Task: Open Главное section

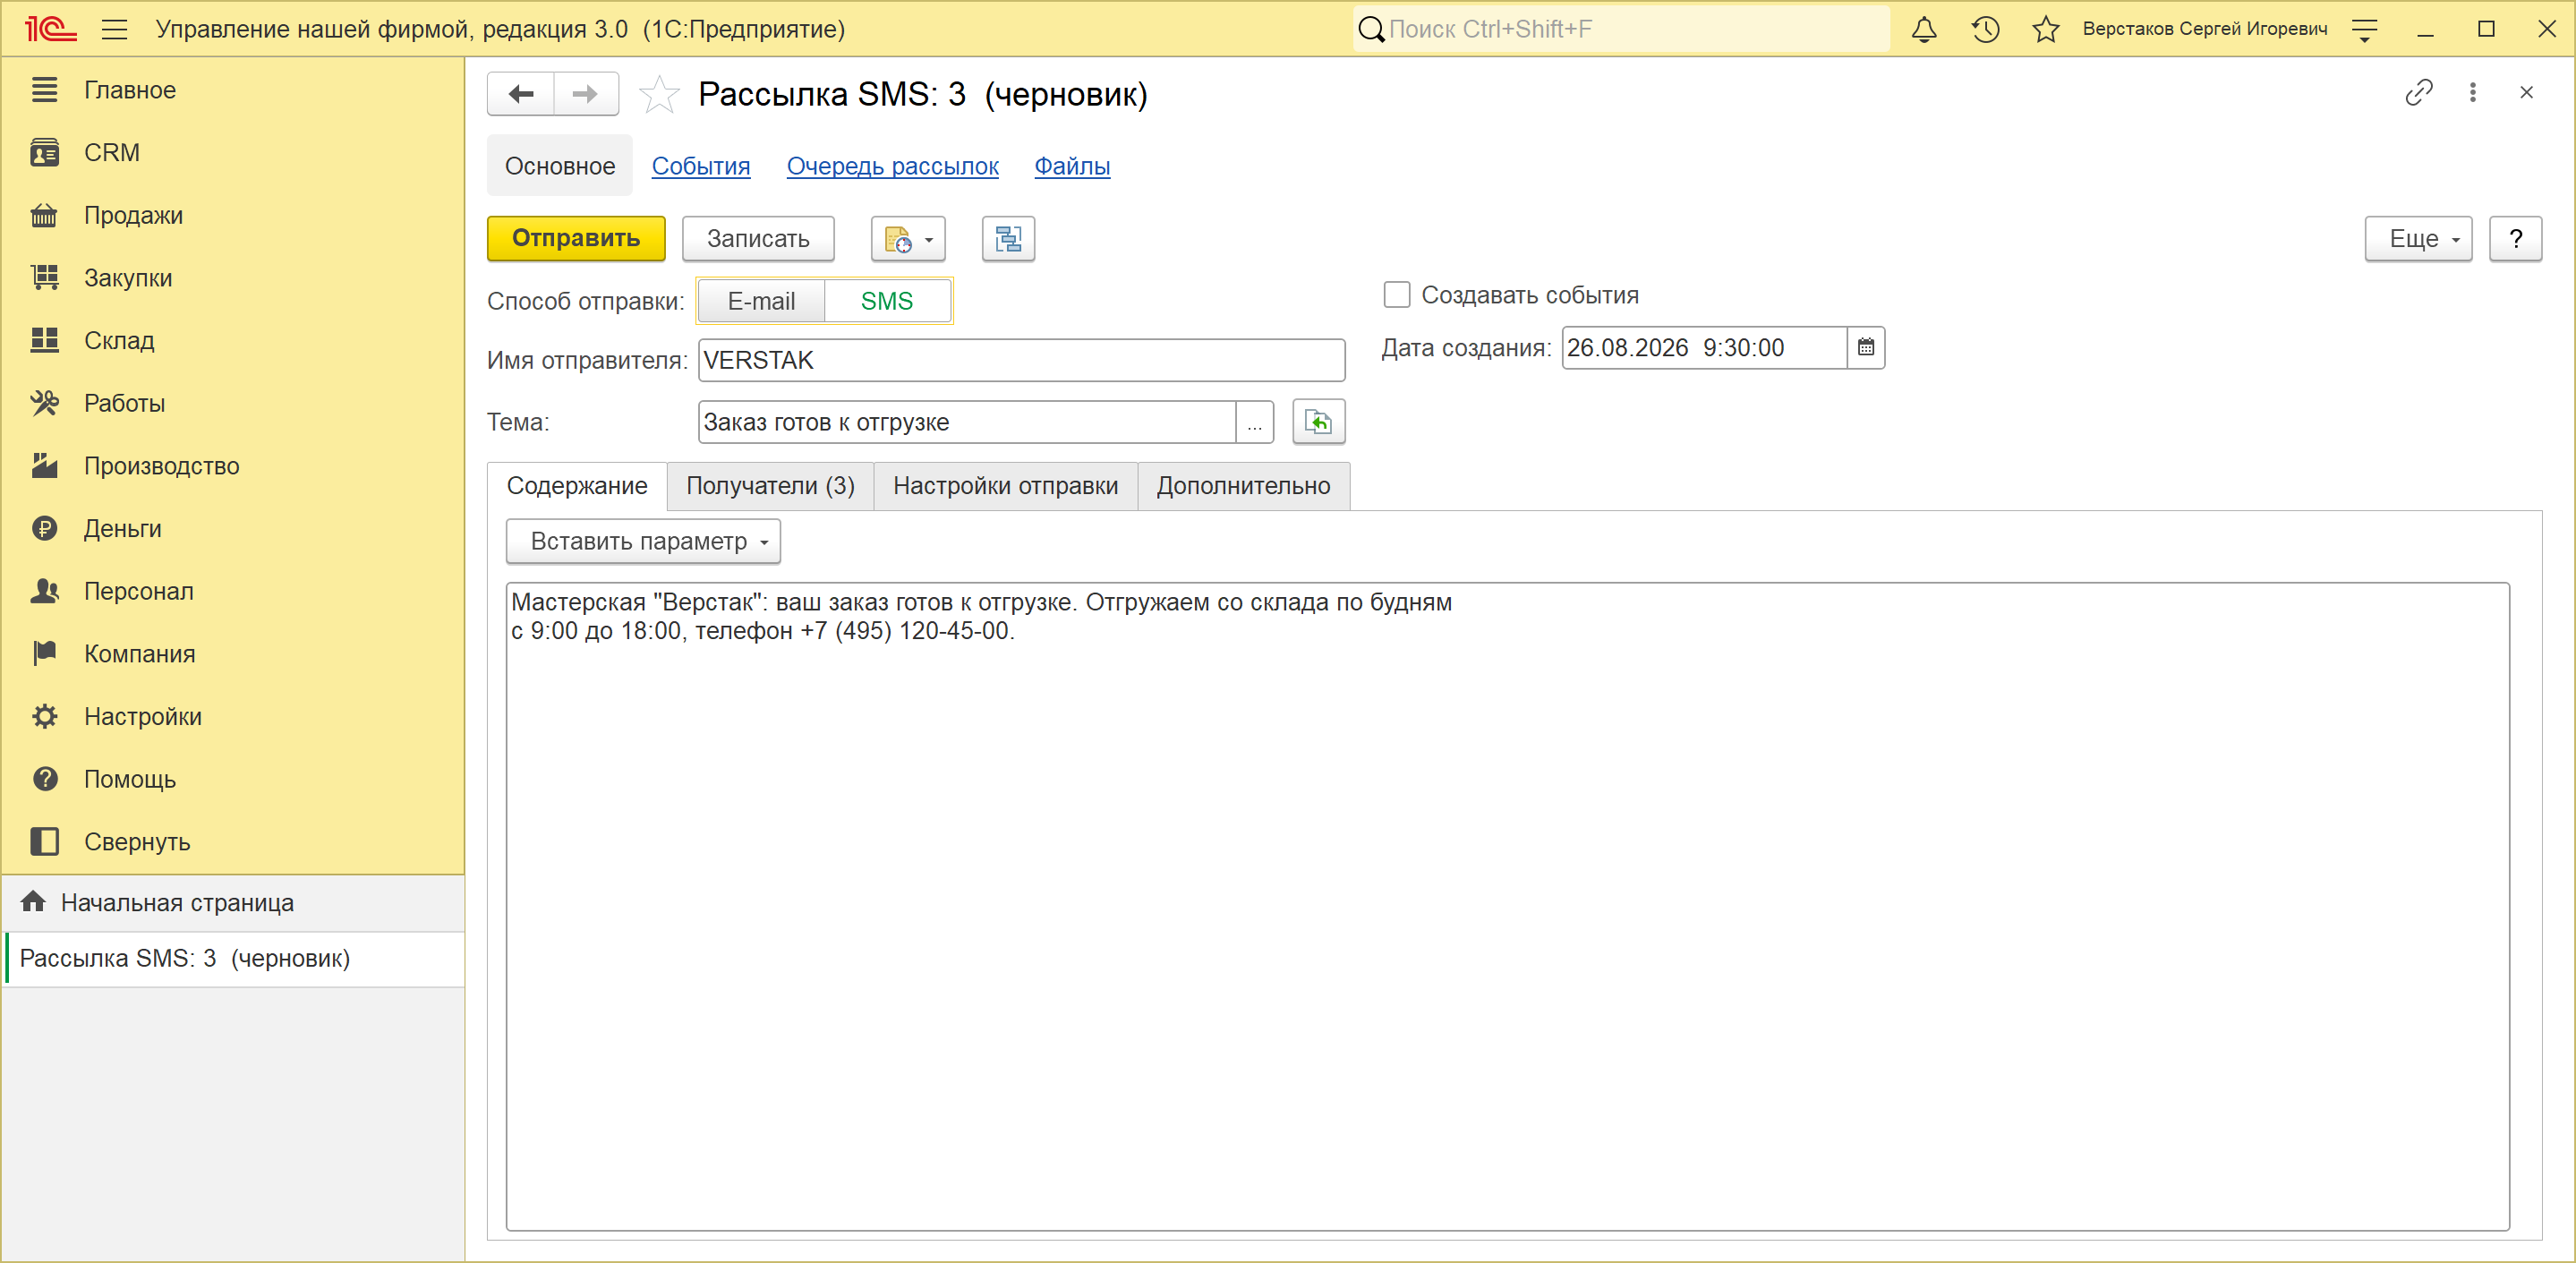Action: (x=232, y=90)
